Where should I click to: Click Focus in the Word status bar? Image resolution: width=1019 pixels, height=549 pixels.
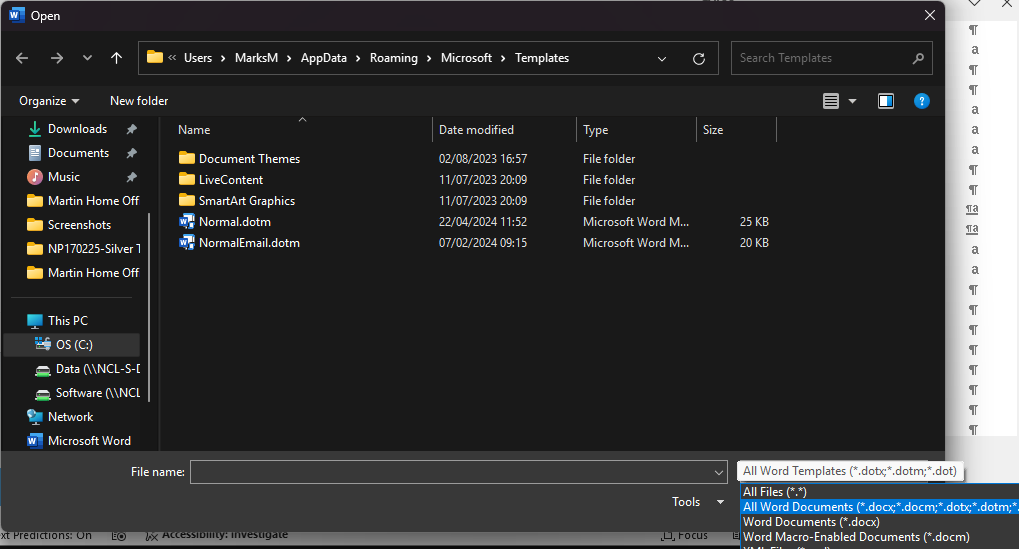tap(684, 535)
